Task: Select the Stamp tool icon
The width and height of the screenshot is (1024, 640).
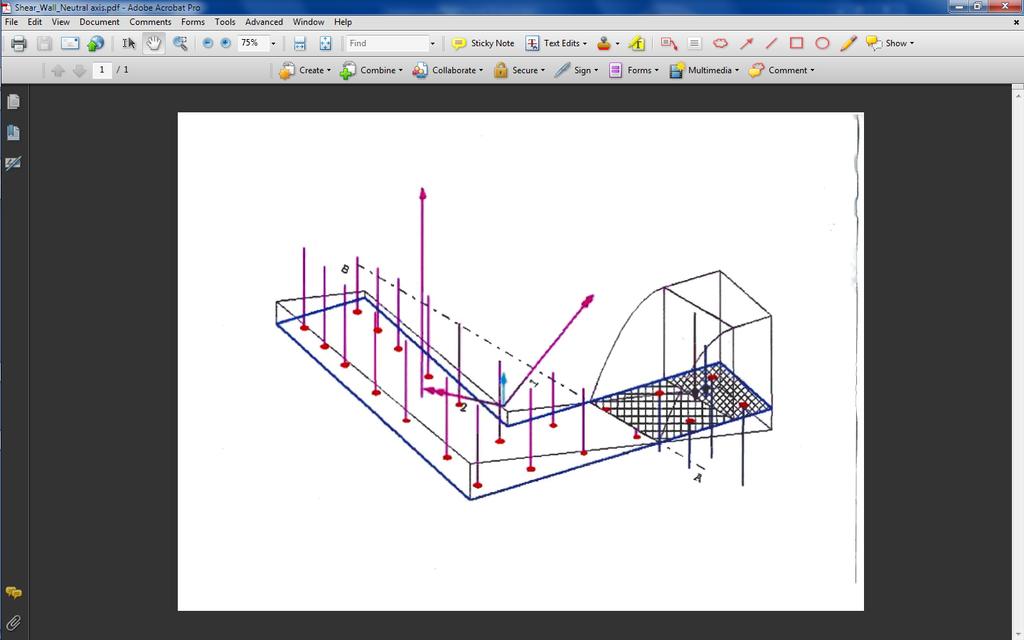Action: coord(604,44)
